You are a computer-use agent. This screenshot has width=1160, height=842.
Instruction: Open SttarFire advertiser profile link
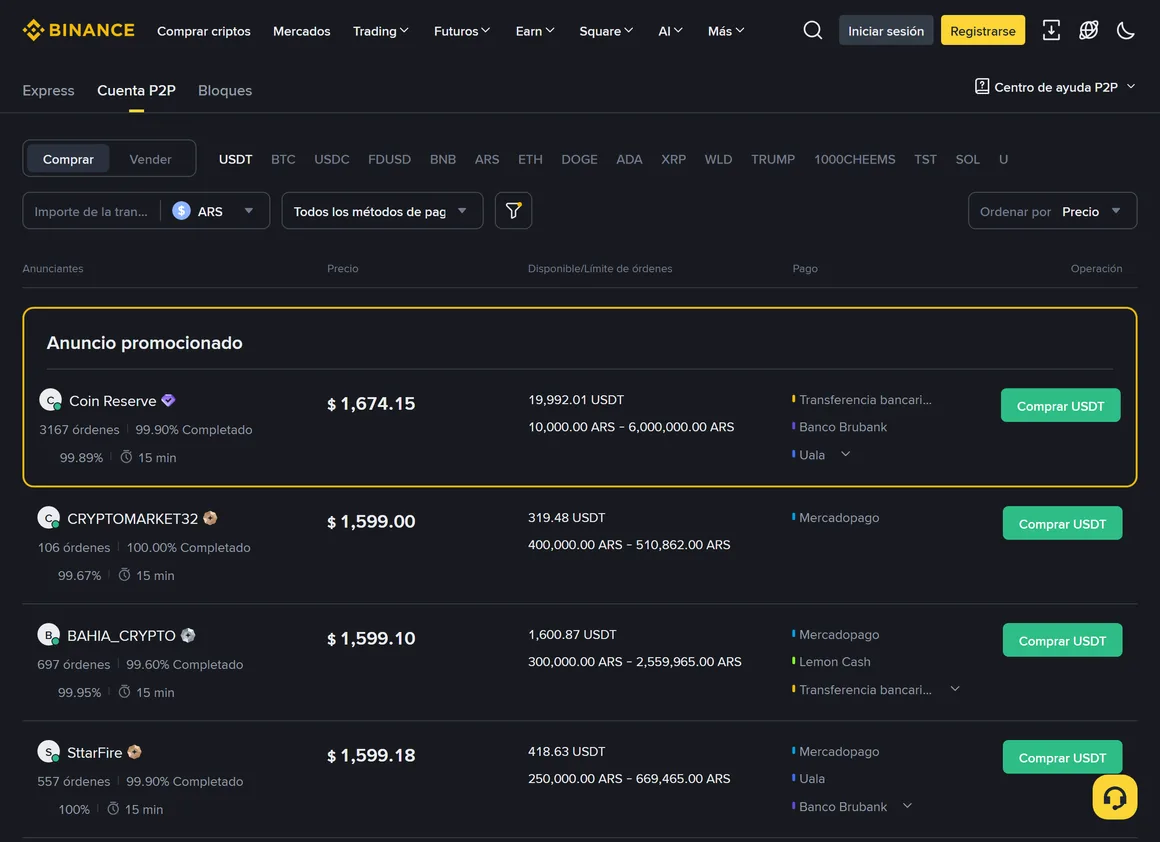[95, 752]
